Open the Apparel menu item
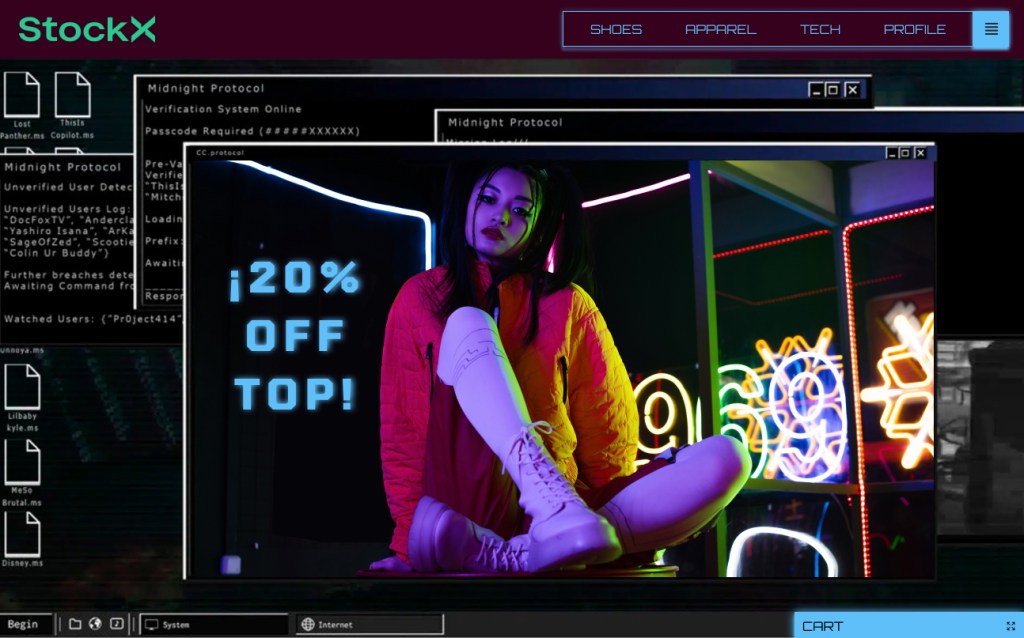This screenshot has width=1024, height=638. point(720,29)
